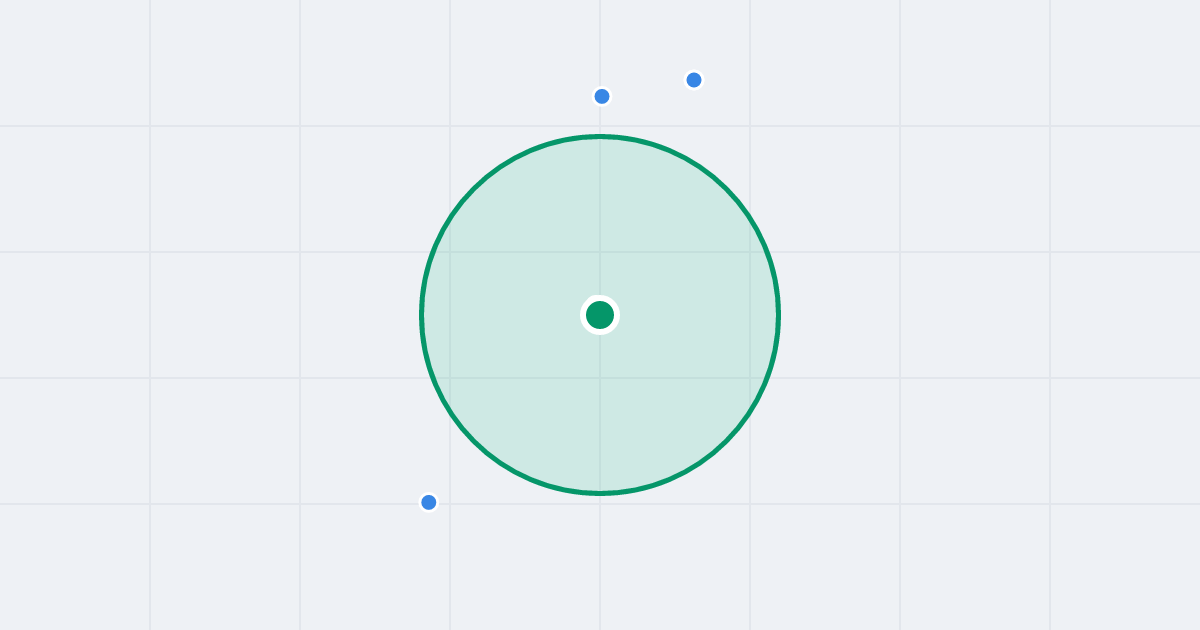Select the blue point below-left of the circle
1200x630 pixels.
(429, 502)
